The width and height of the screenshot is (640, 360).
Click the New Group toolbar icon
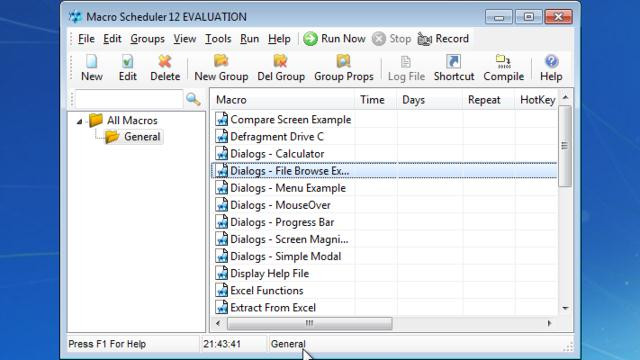221,68
